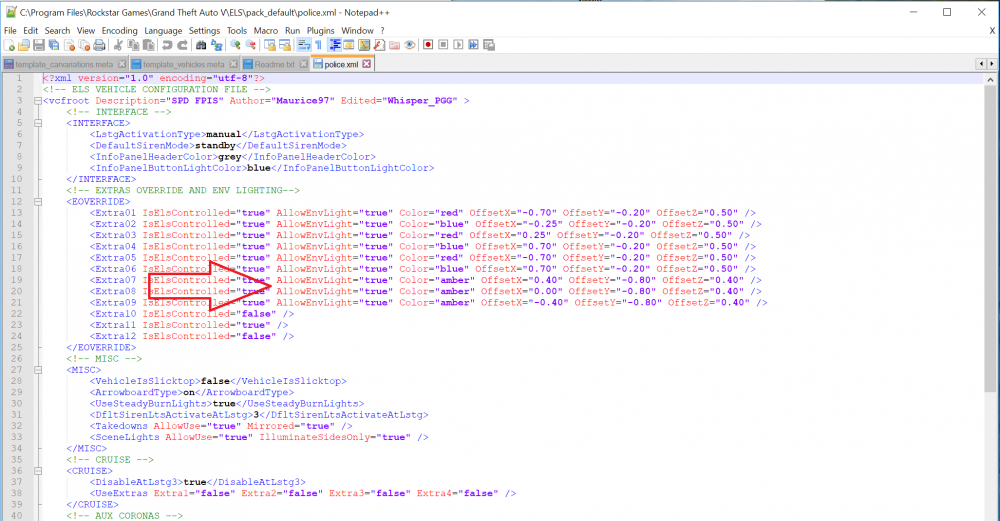Select the police.xml tab
The width and height of the screenshot is (1000, 521).
coord(341,64)
